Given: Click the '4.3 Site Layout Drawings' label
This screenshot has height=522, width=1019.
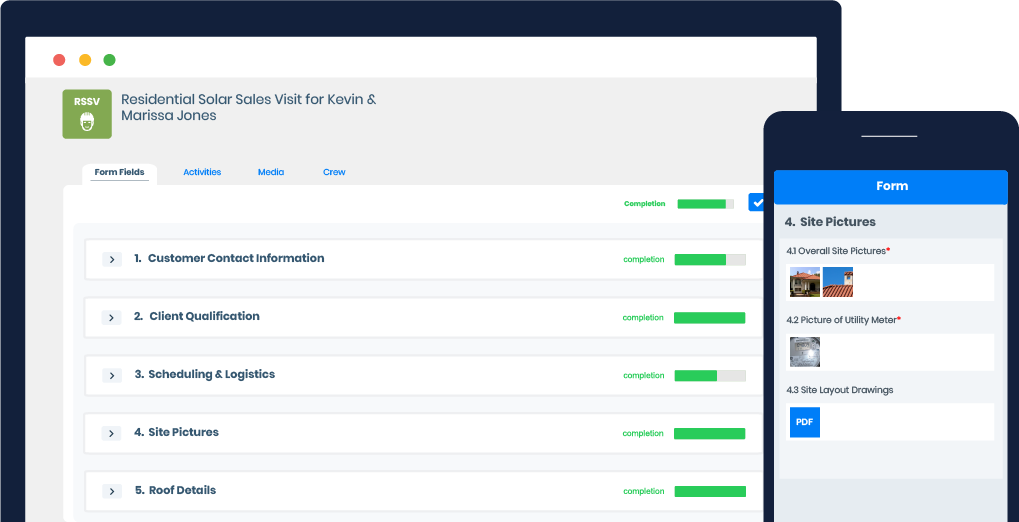Looking at the screenshot, I should pyautogui.click(x=840, y=390).
